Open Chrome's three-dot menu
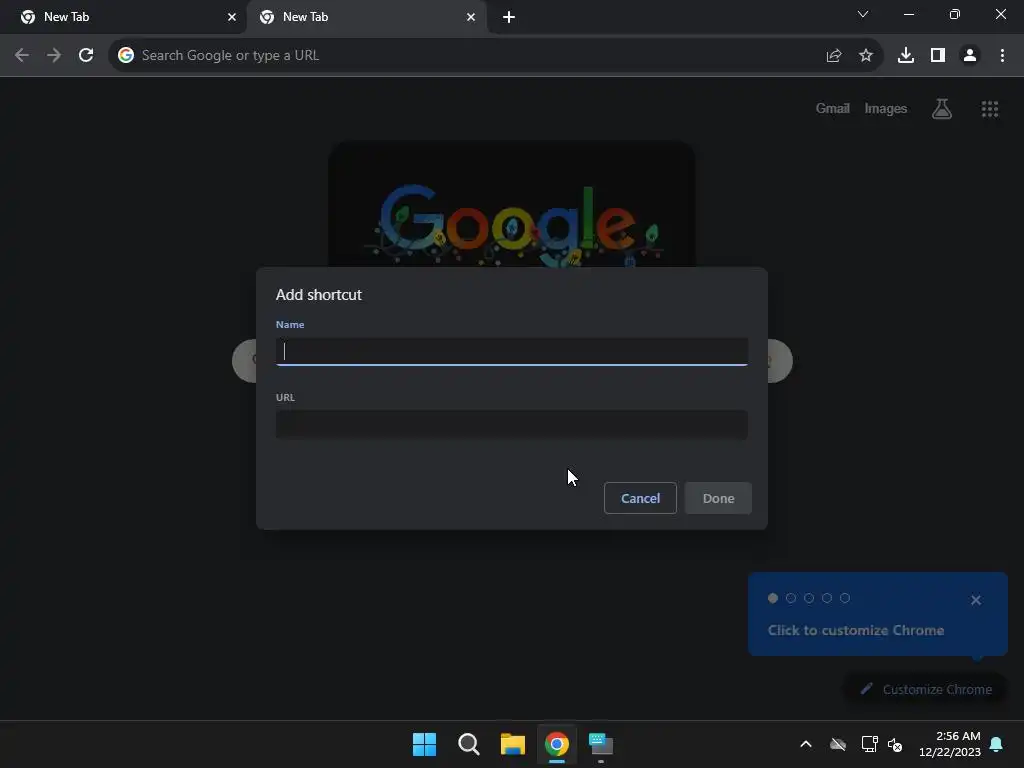Viewport: 1024px width, 768px height. coord(1002,56)
